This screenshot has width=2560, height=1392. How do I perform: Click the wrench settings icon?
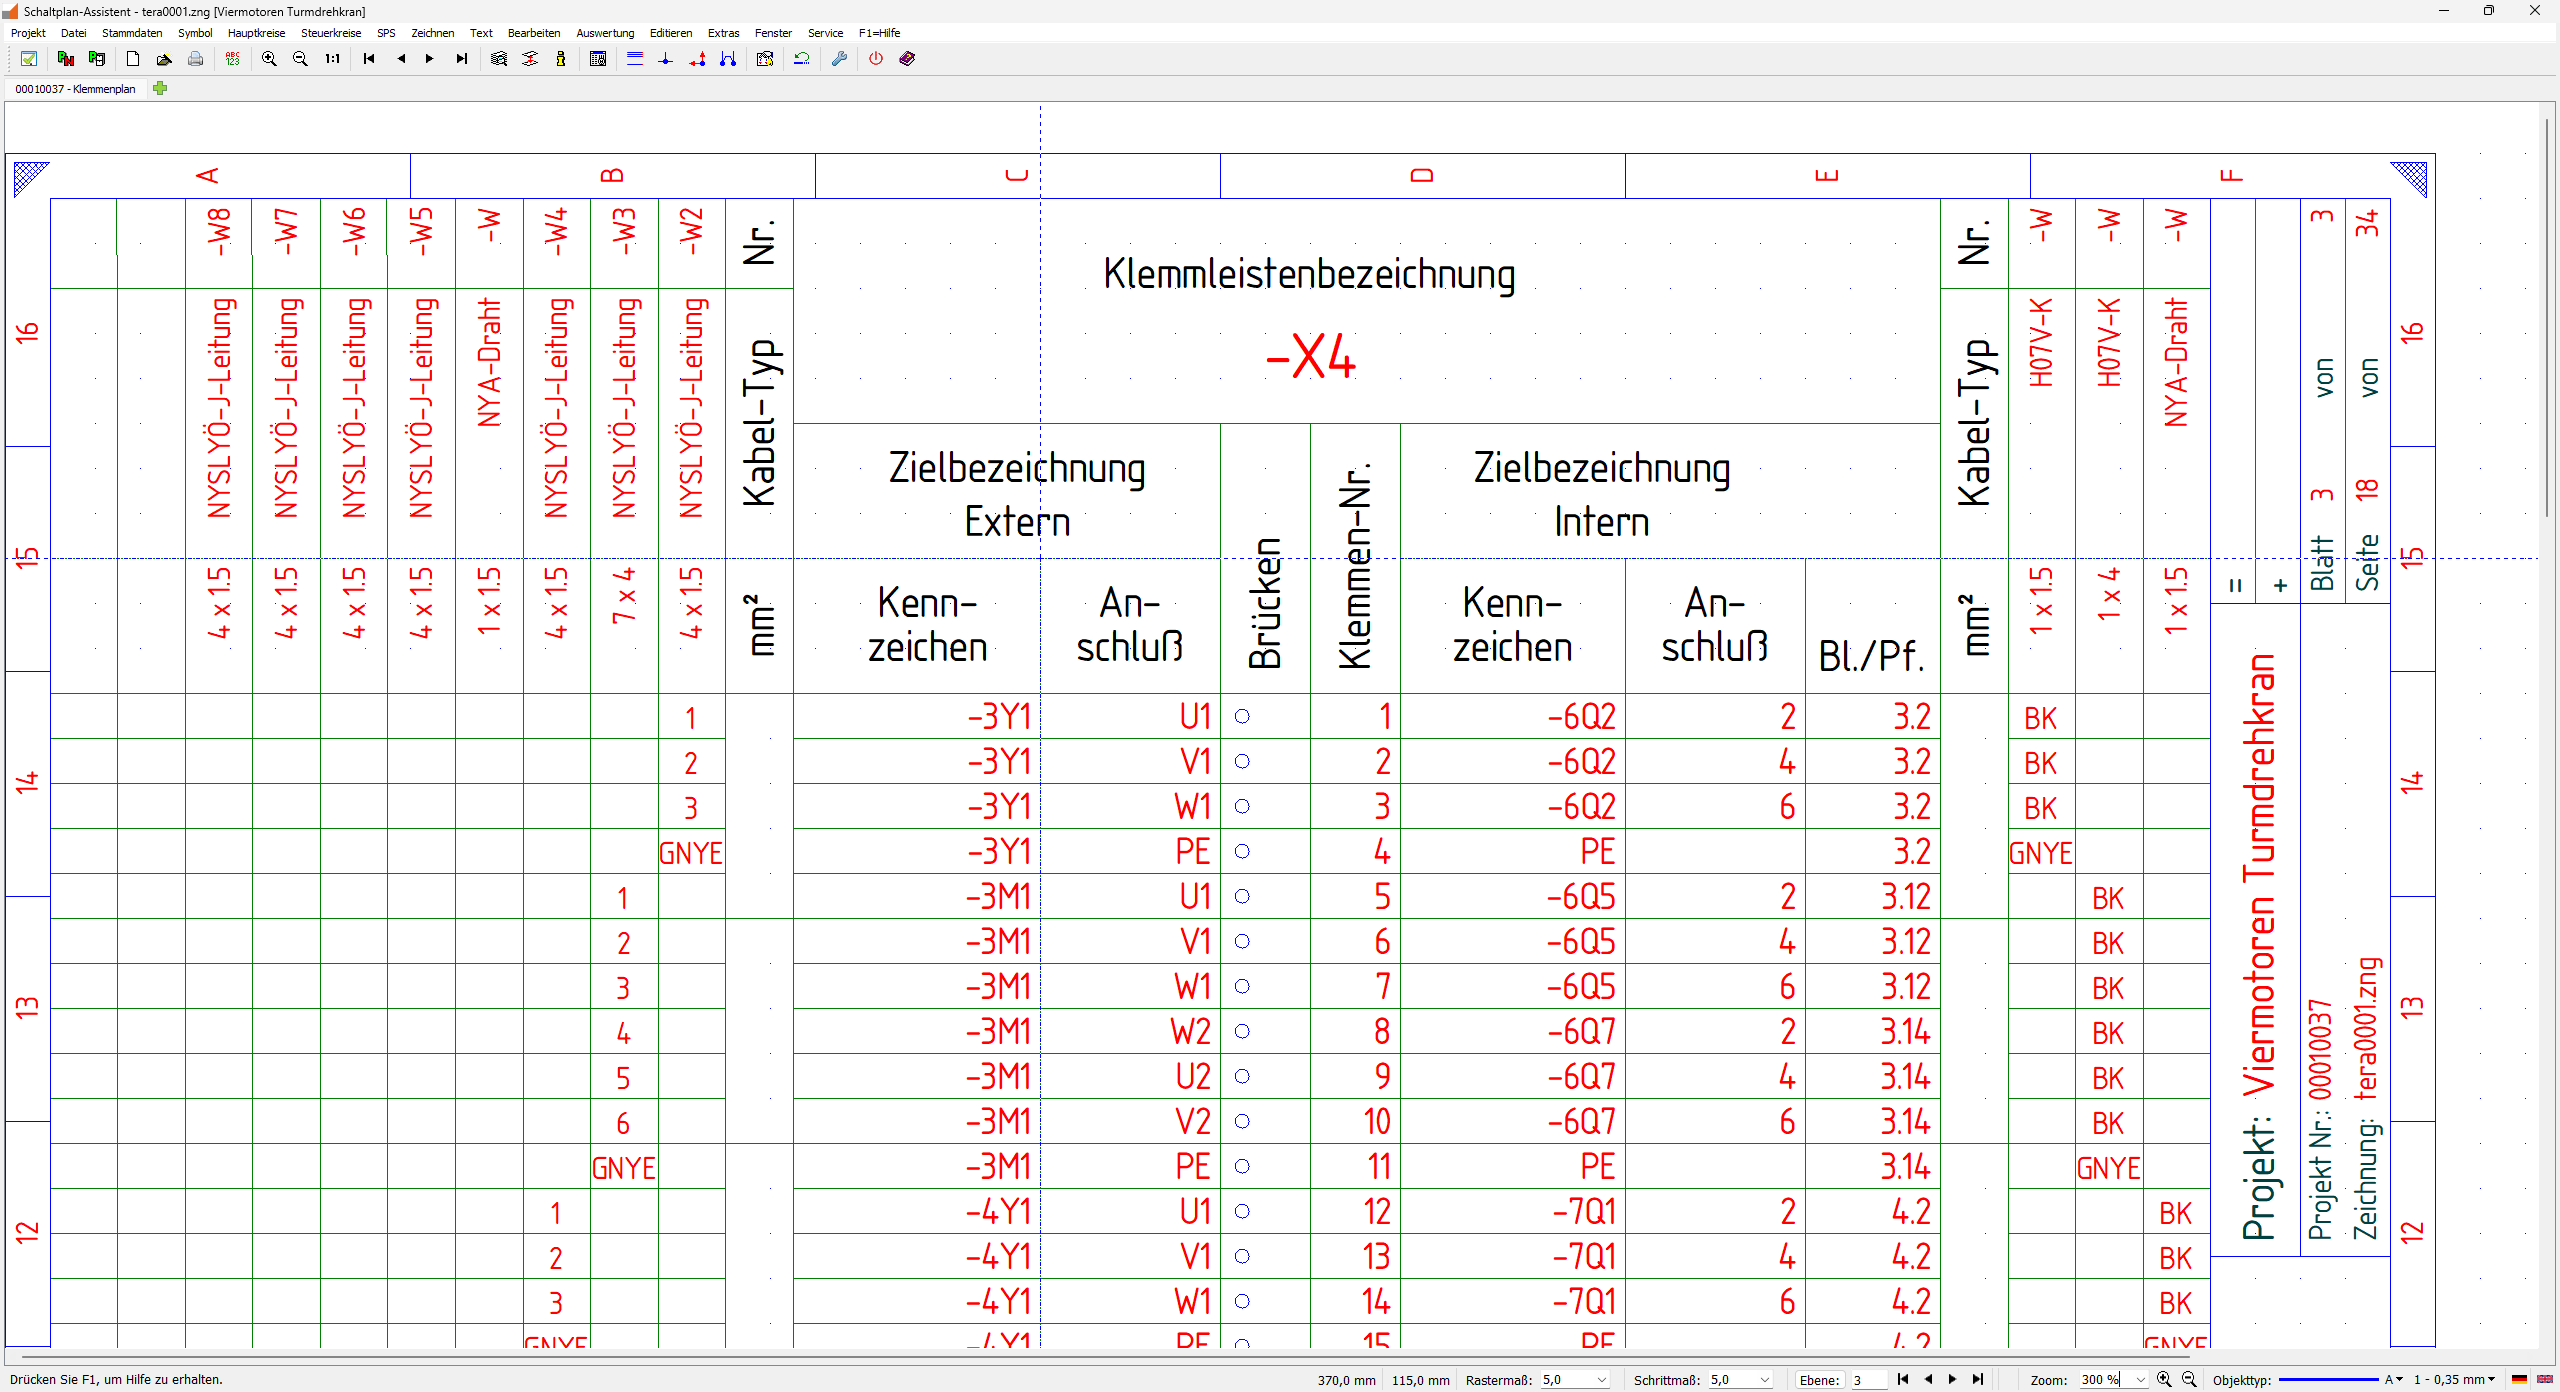[839, 59]
